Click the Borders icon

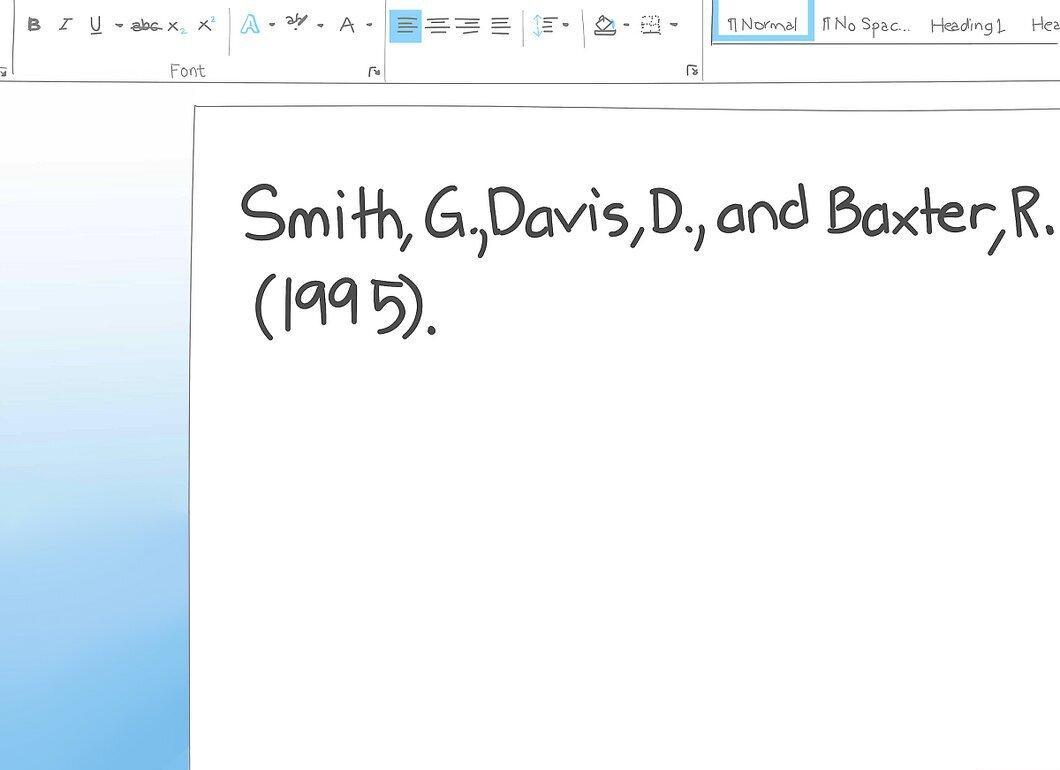(650, 26)
